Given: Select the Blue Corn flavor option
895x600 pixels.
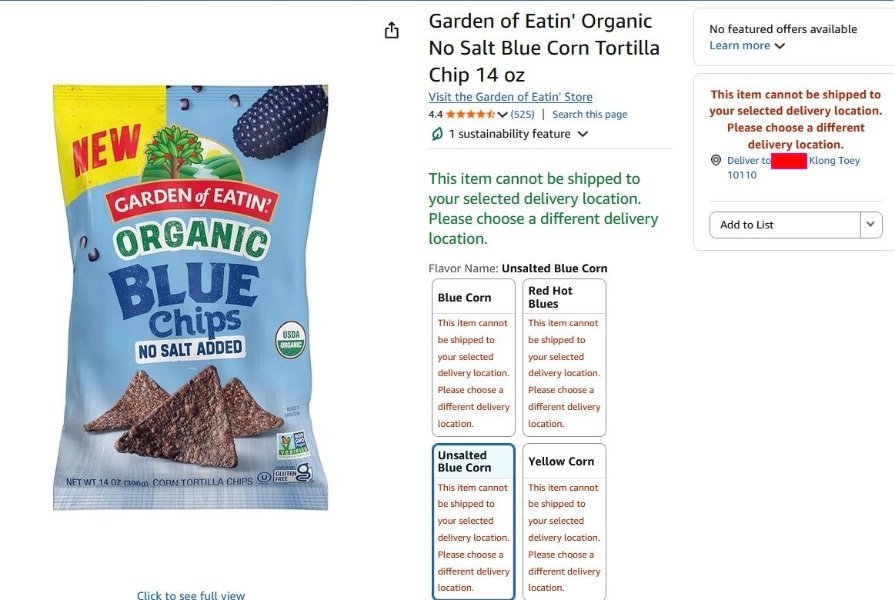Looking at the screenshot, I should click(x=474, y=357).
